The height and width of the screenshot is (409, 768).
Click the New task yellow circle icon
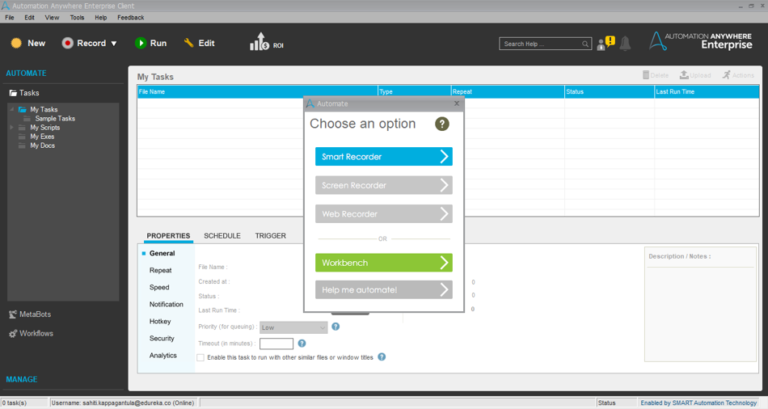point(16,43)
